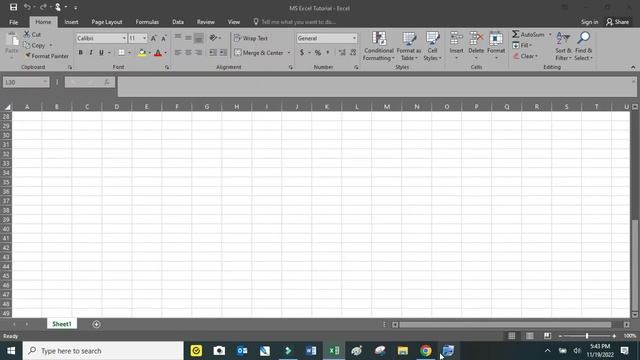640x360 pixels.
Task: Click the Share button
Action: [617, 22]
